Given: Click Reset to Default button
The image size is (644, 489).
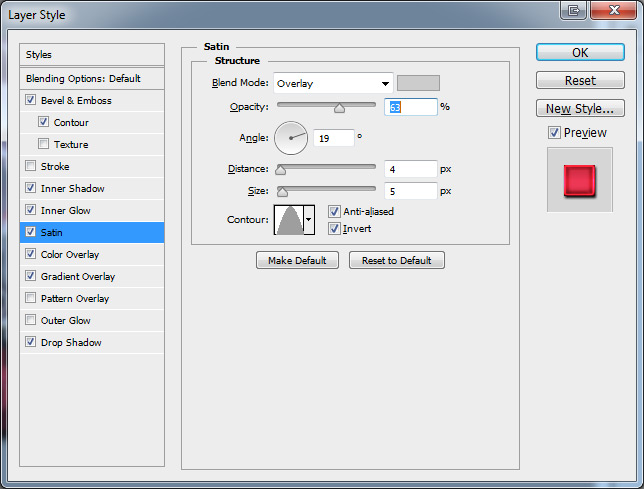Looking at the screenshot, I should click(x=396, y=260).
